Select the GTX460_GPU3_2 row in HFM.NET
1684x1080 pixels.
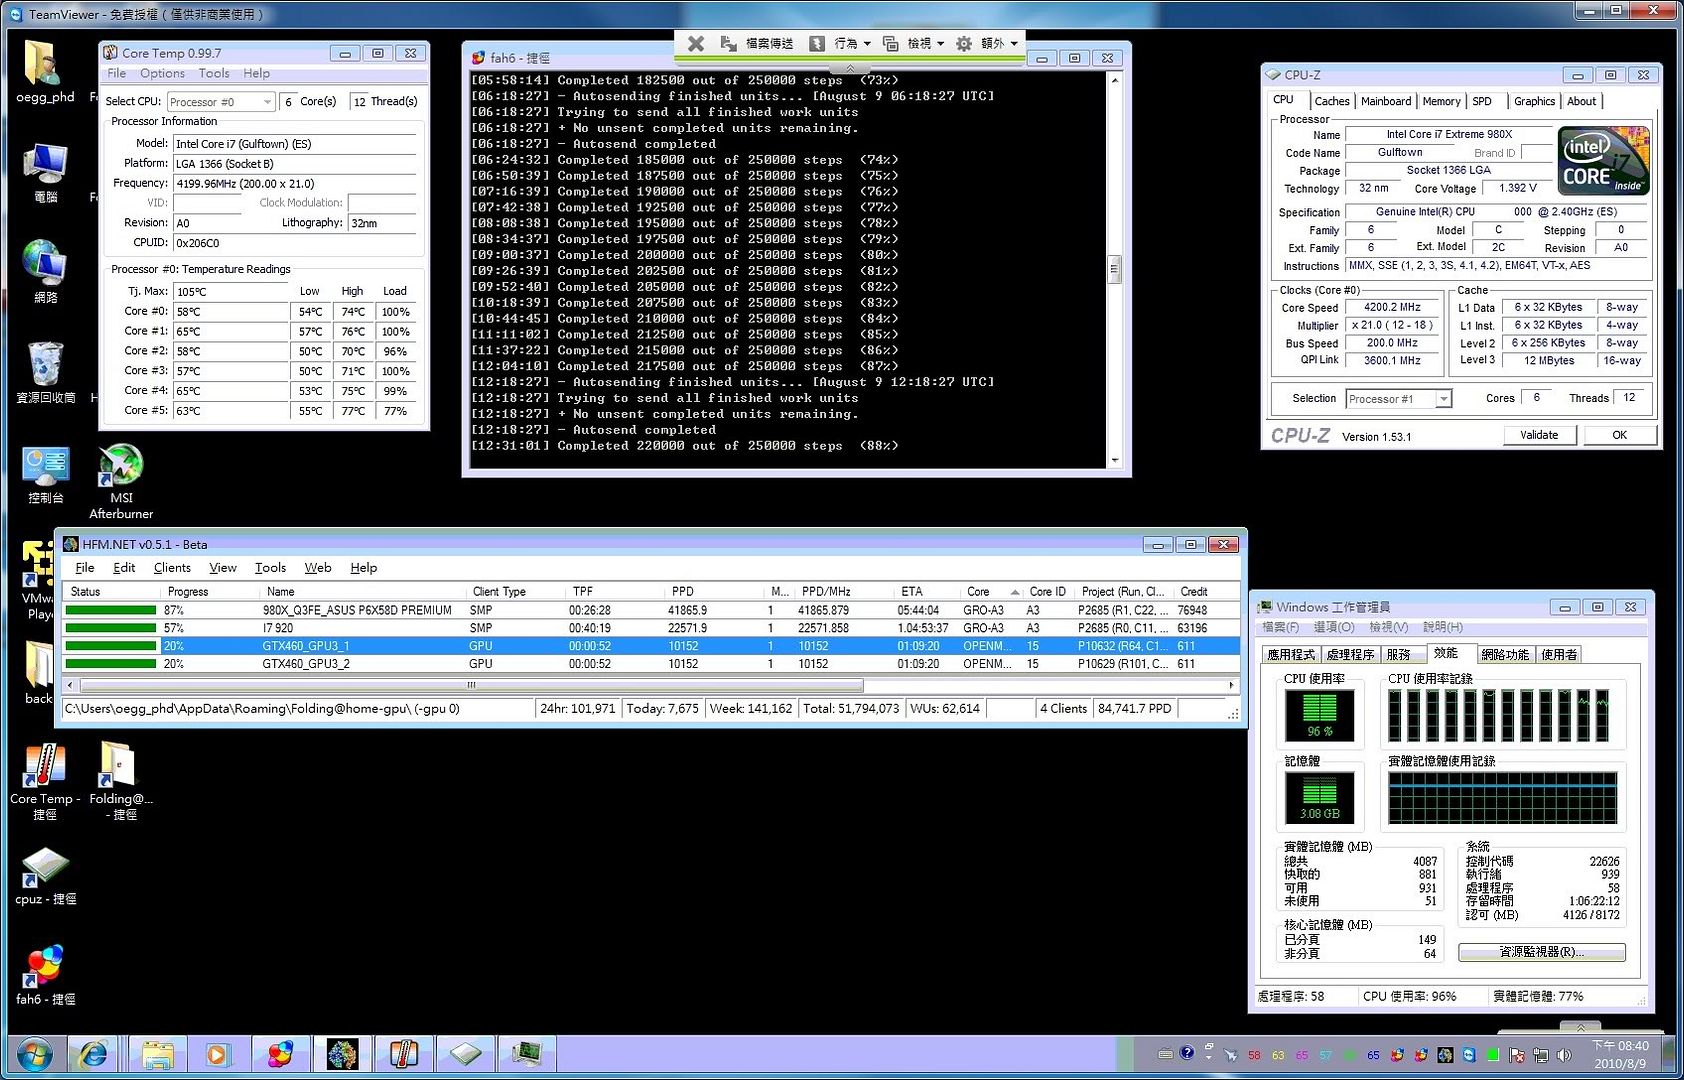pyautogui.click(x=651, y=664)
